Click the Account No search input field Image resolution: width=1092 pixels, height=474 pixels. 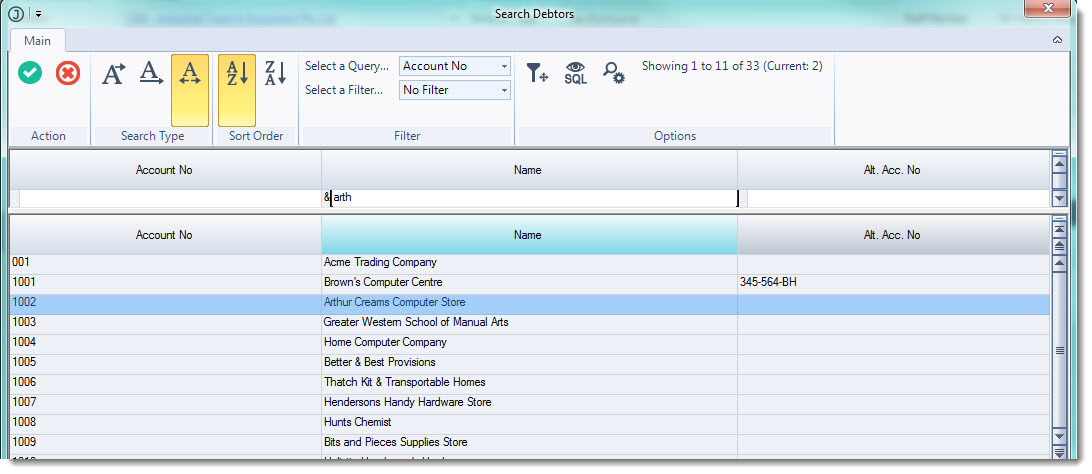click(170, 198)
